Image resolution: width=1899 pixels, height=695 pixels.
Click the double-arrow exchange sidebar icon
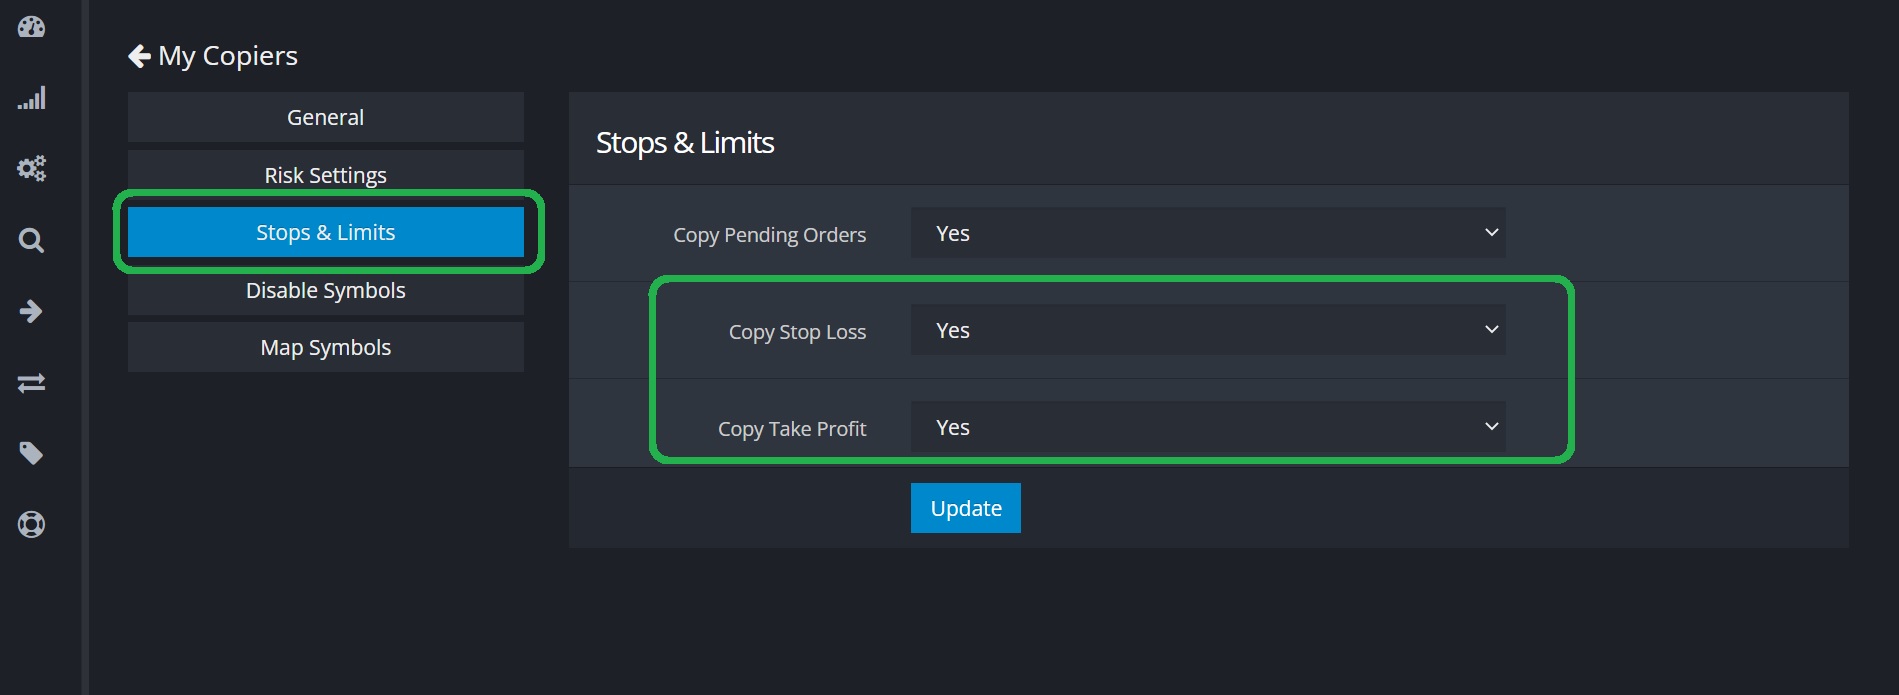coord(31,383)
